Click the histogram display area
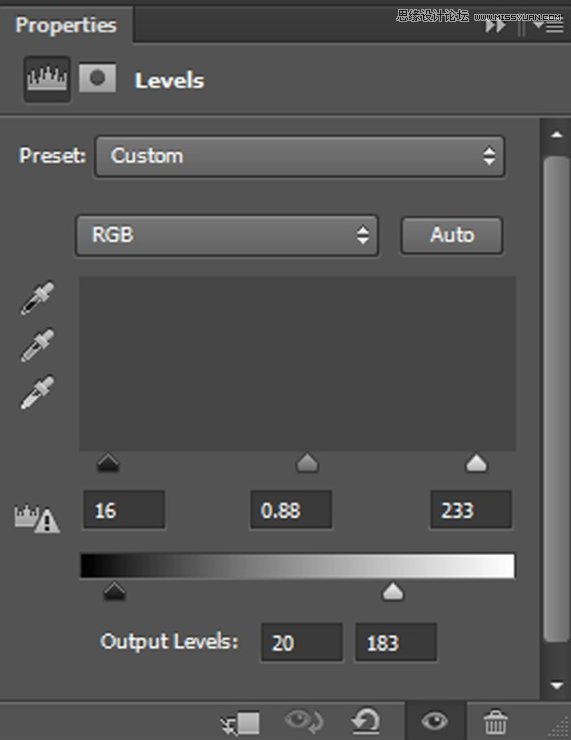 tap(297, 363)
